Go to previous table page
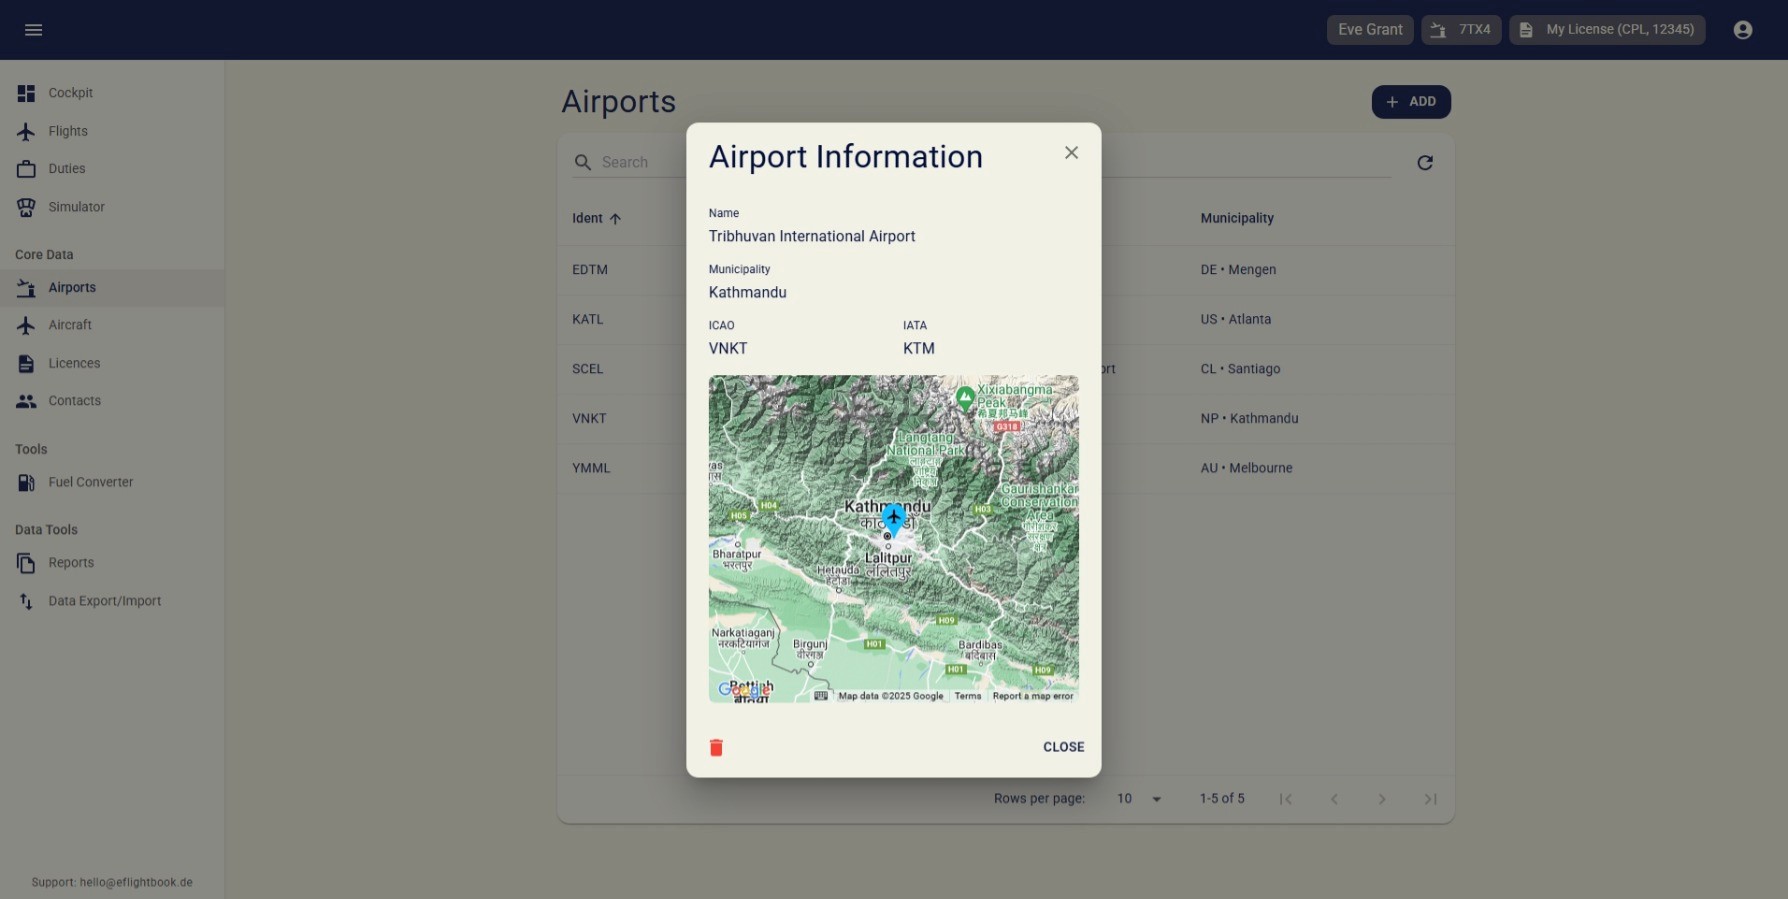Viewport: 1788px width, 899px height. [1334, 799]
